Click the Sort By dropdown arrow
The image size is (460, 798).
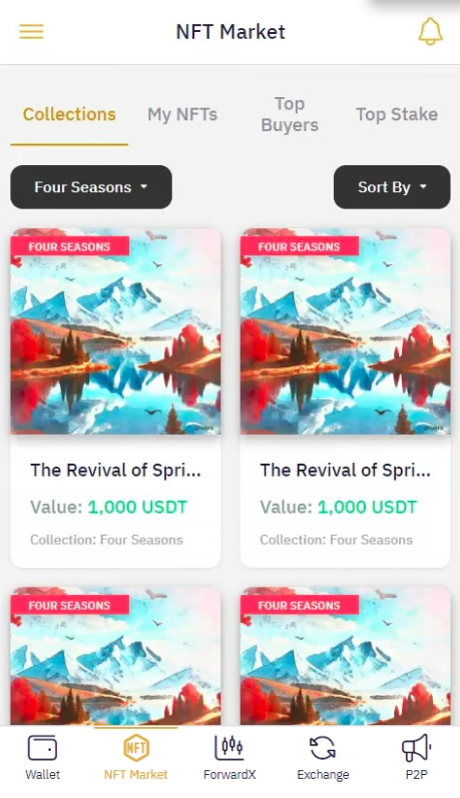tap(423, 187)
